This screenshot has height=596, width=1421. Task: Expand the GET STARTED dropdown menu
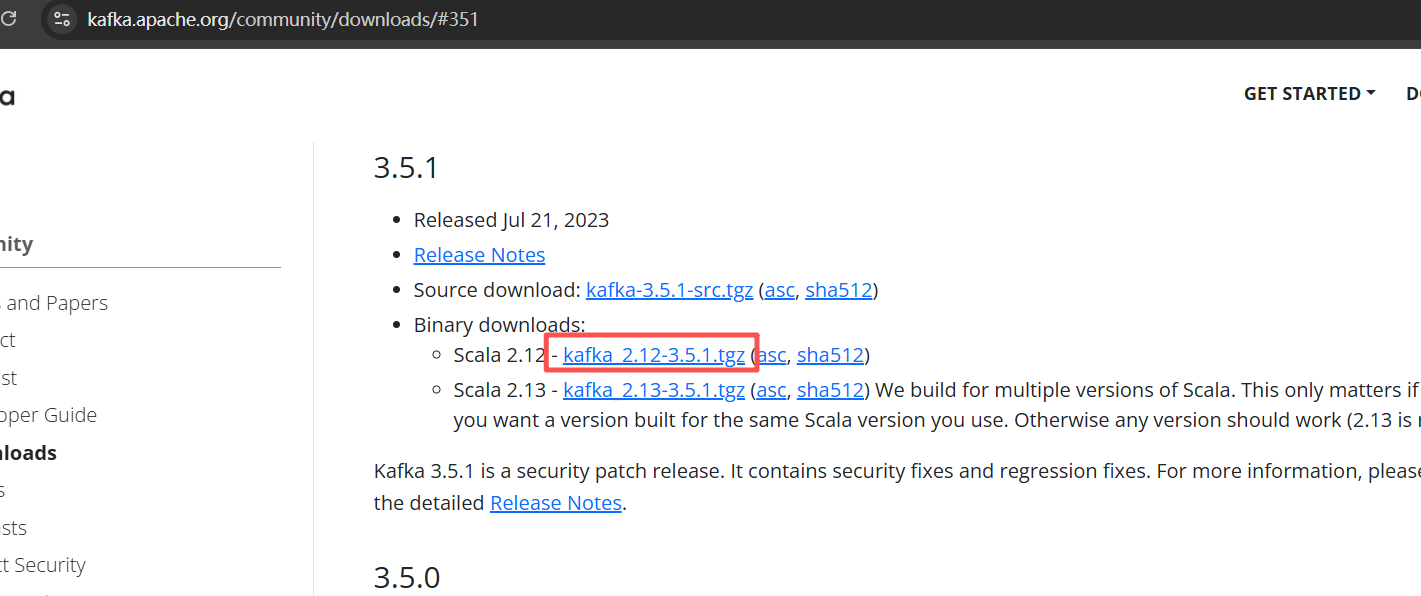click(x=1309, y=93)
